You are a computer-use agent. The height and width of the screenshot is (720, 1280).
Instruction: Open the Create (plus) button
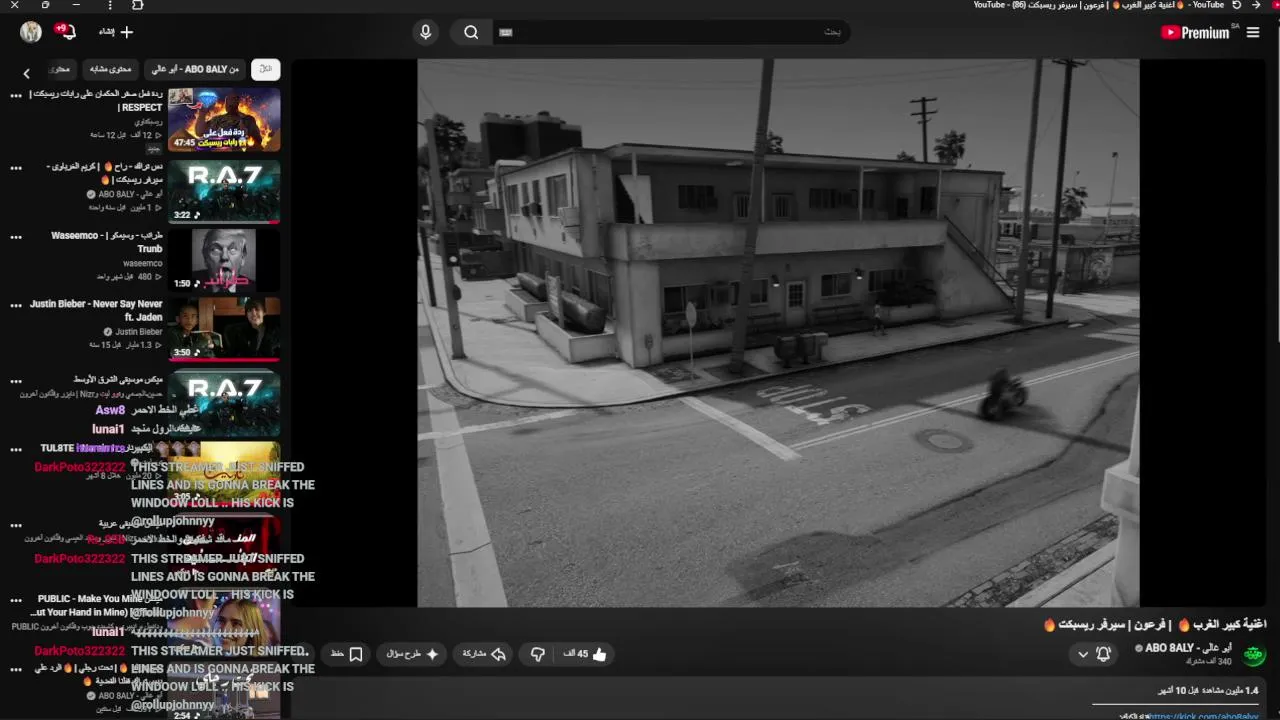116,32
